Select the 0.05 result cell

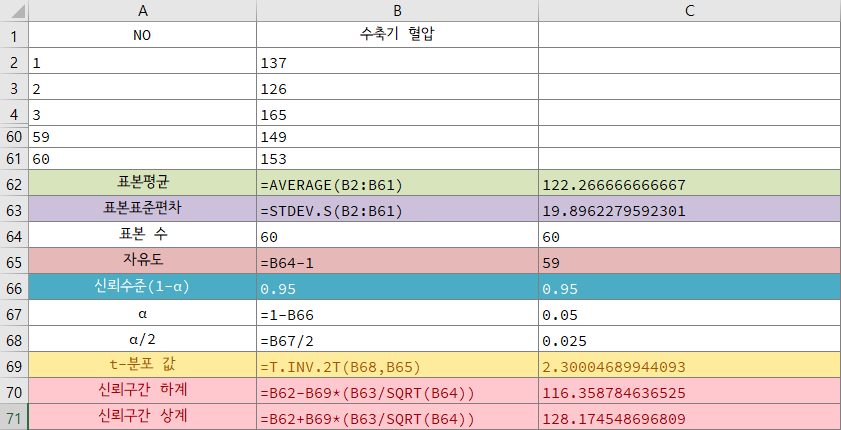pyautogui.click(x=690, y=313)
